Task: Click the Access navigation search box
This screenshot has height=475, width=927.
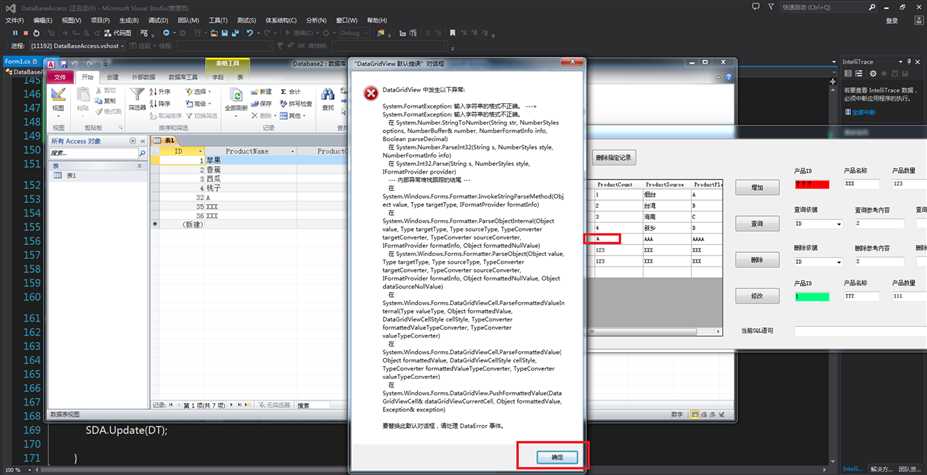Action: pos(93,153)
